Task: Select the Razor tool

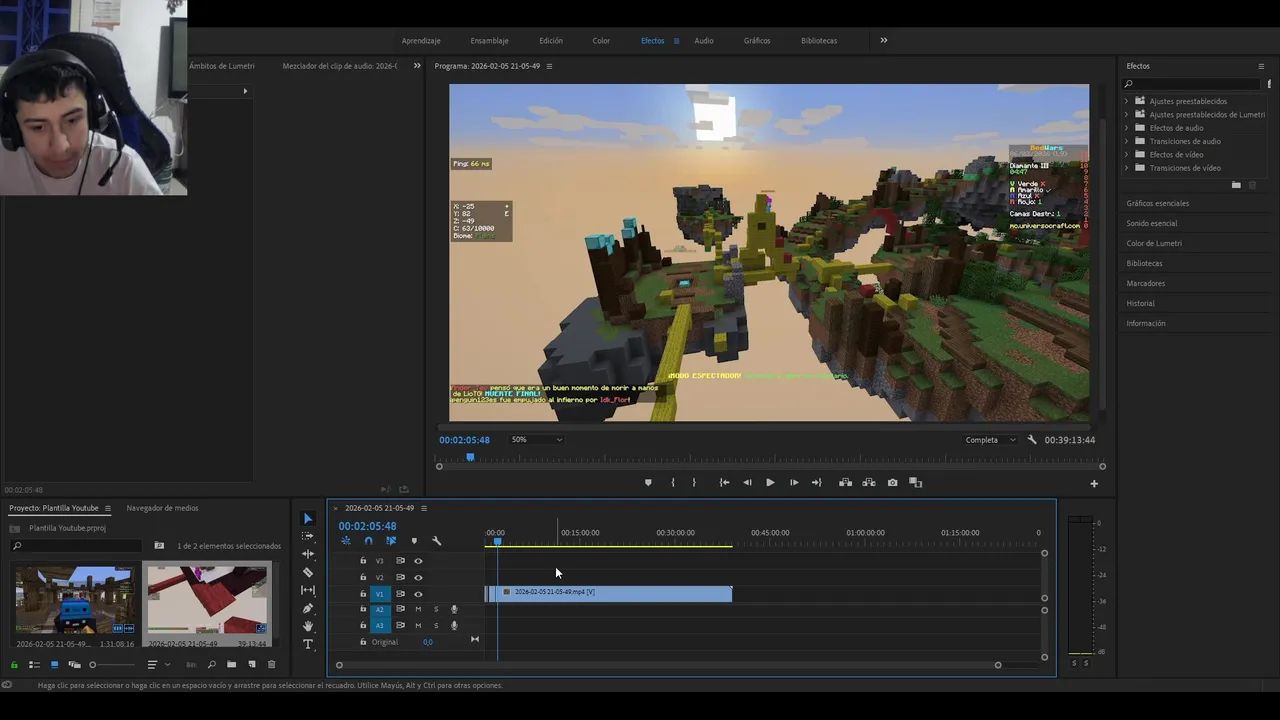Action: click(308, 572)
